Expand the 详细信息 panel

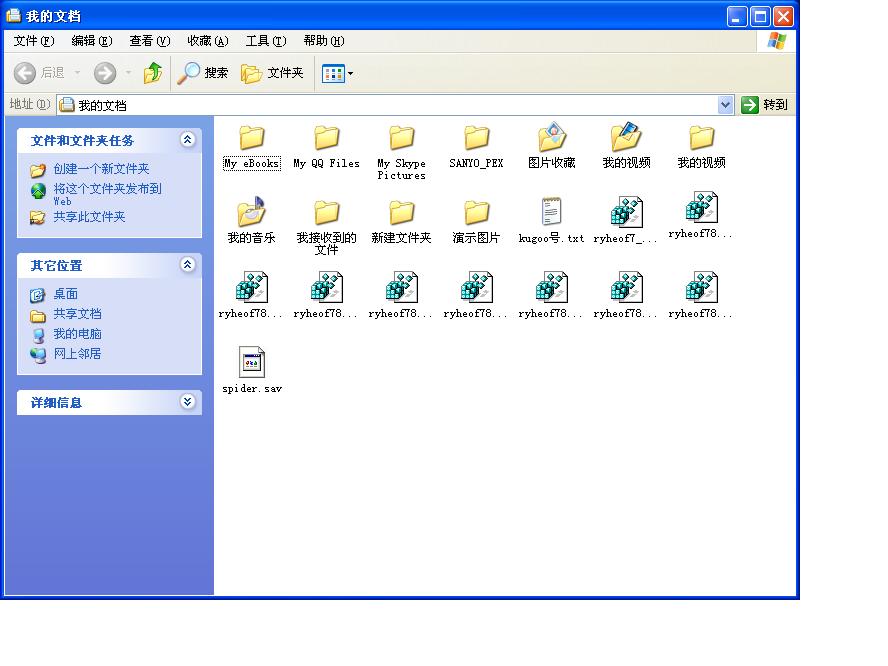click(x=187, y=402)
